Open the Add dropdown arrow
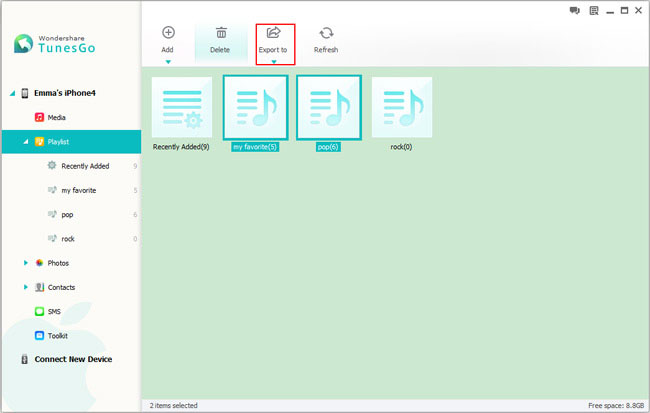This screenshot has width=650, height=413. pos(168,62)
